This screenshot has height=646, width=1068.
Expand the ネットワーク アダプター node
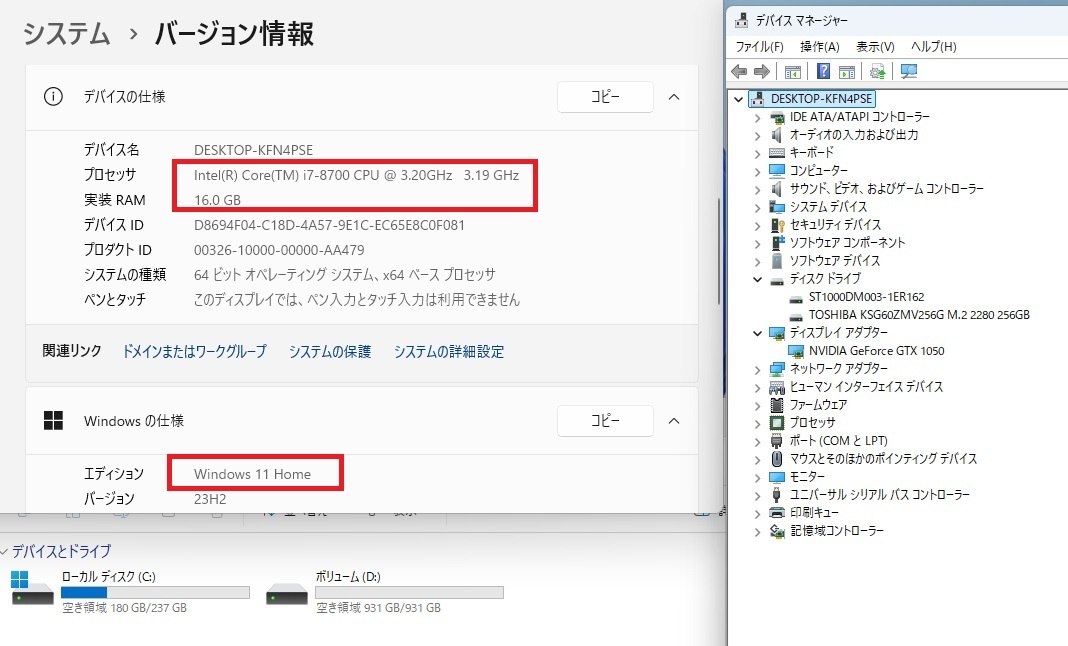pos(757,369)
